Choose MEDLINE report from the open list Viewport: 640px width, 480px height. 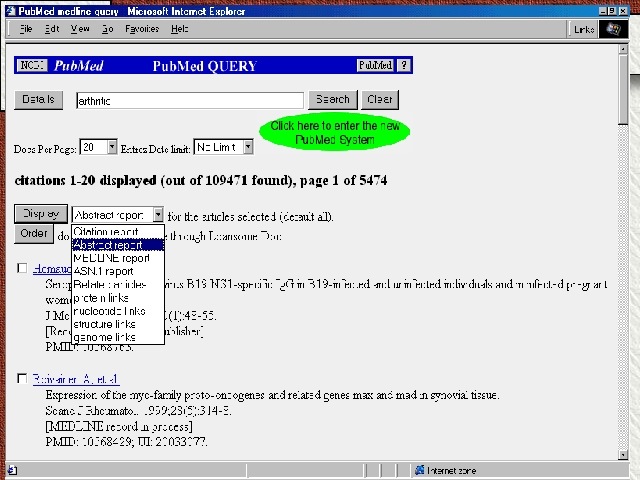[111, 258]
